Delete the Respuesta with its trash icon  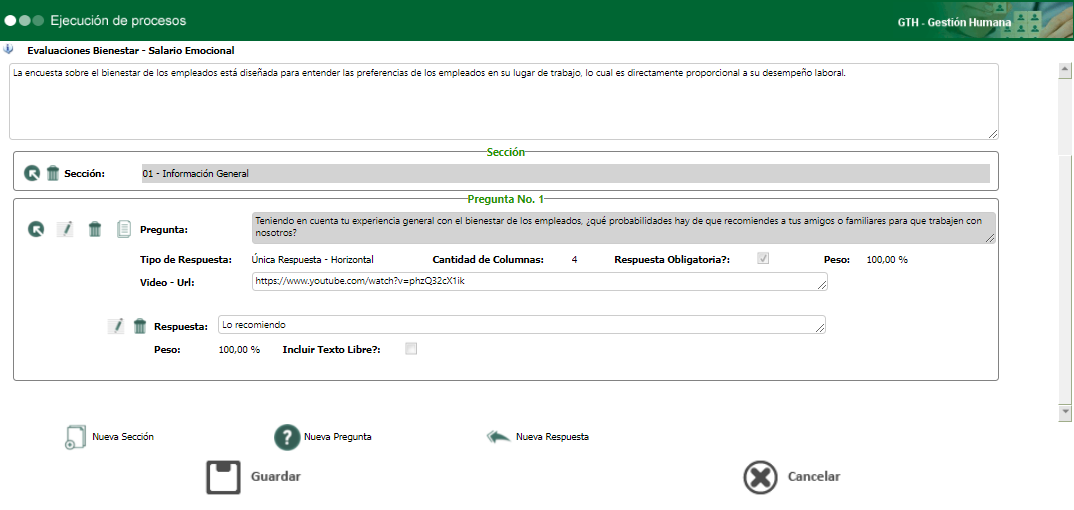click(140, 326)
